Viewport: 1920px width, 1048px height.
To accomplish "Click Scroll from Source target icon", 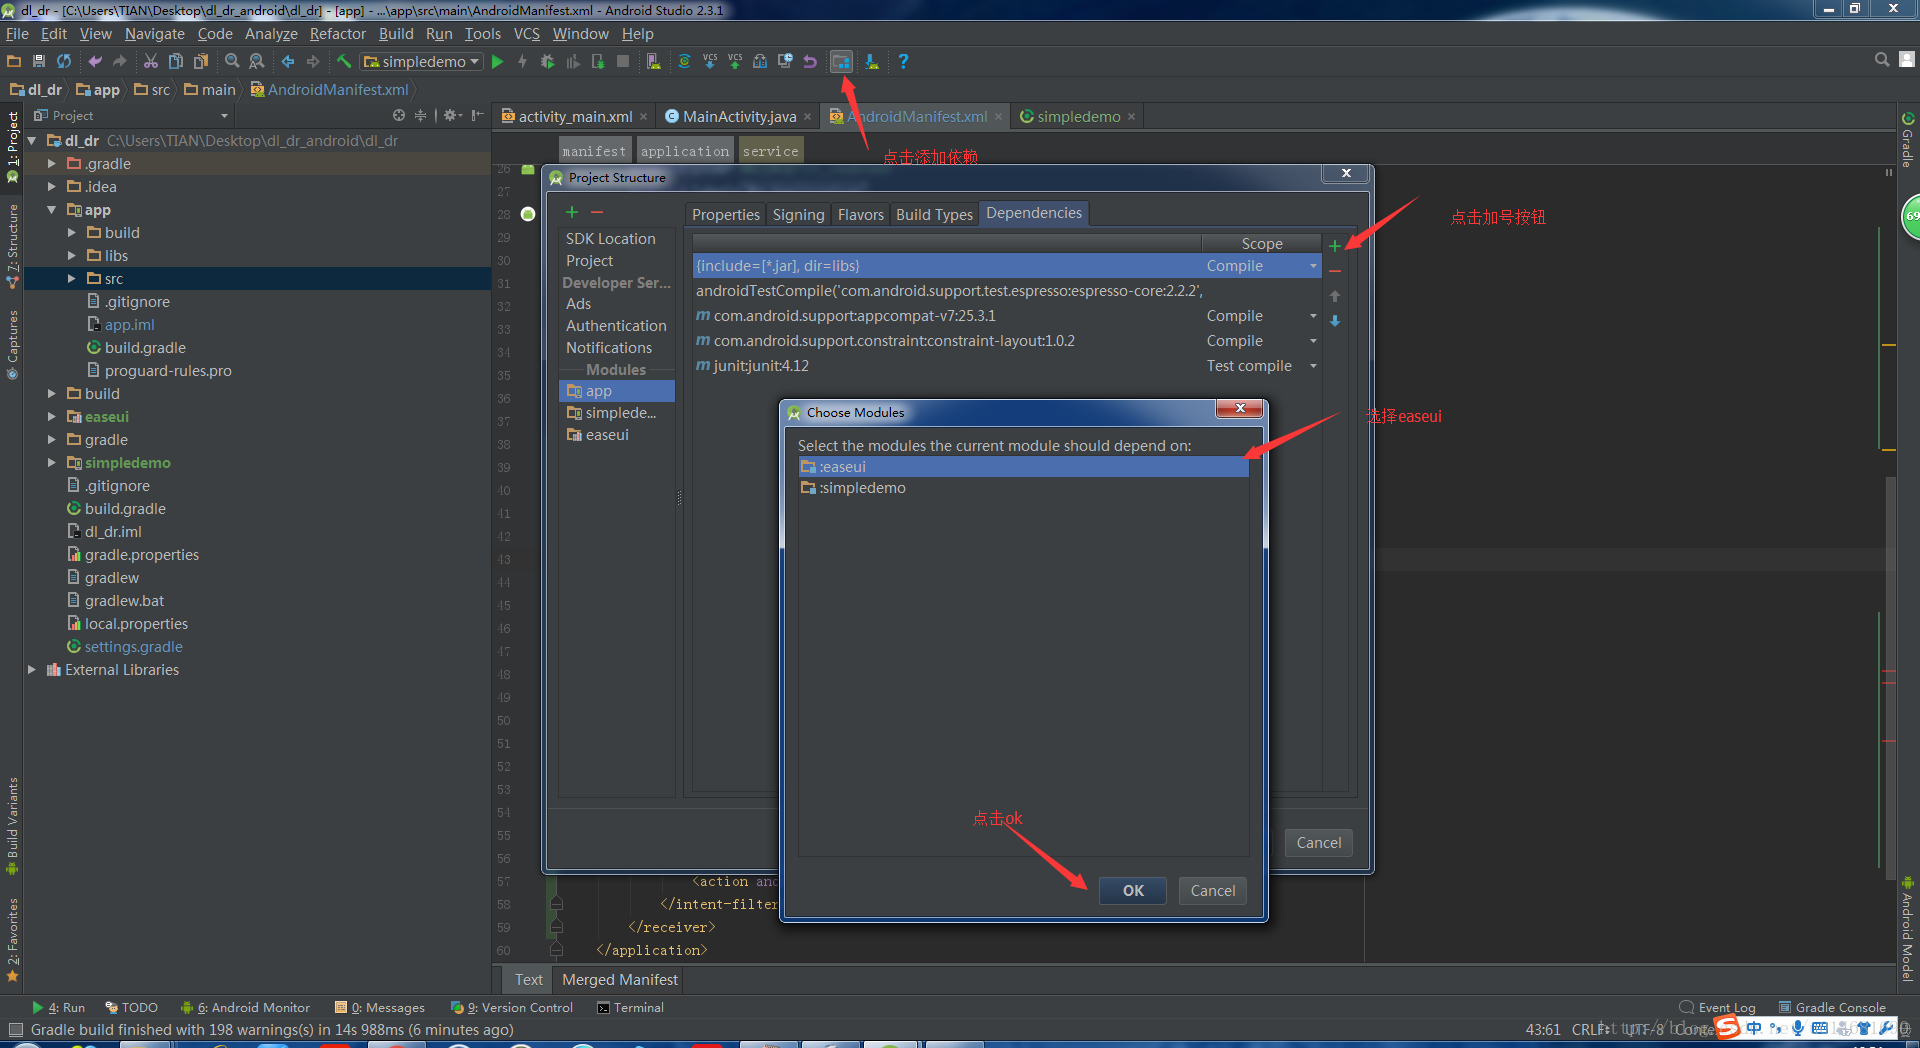I will point(399,115).
